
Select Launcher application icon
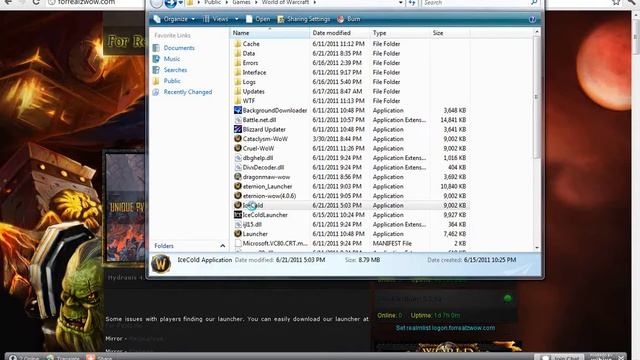[x=238, y=233]
